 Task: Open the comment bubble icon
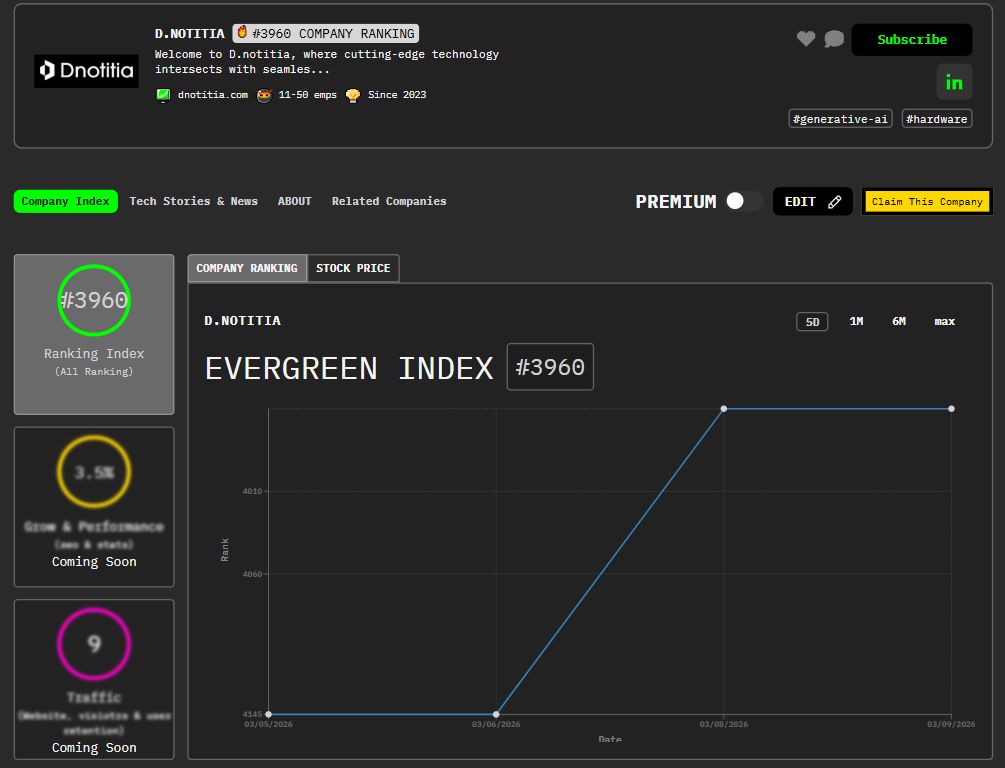834,39
